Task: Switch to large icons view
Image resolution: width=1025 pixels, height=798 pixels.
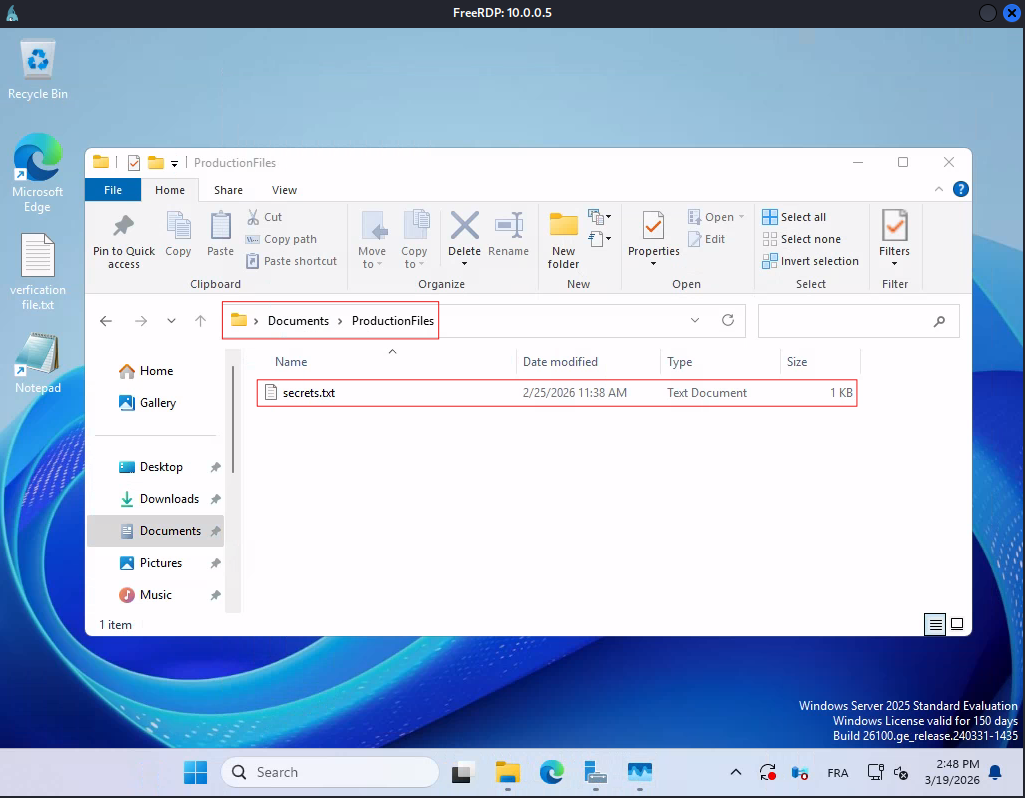Action: point(957,624)
